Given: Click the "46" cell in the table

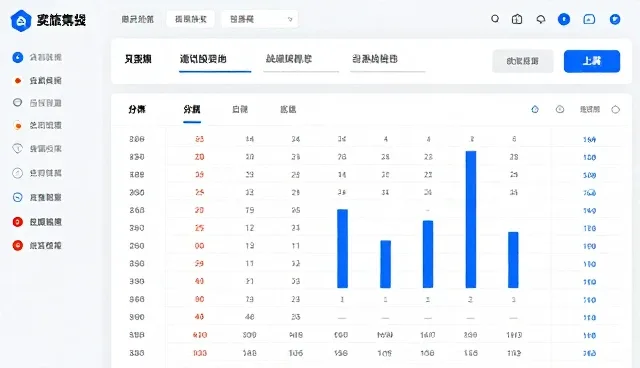Looking at the screenshot, I should tap(249, 317).
